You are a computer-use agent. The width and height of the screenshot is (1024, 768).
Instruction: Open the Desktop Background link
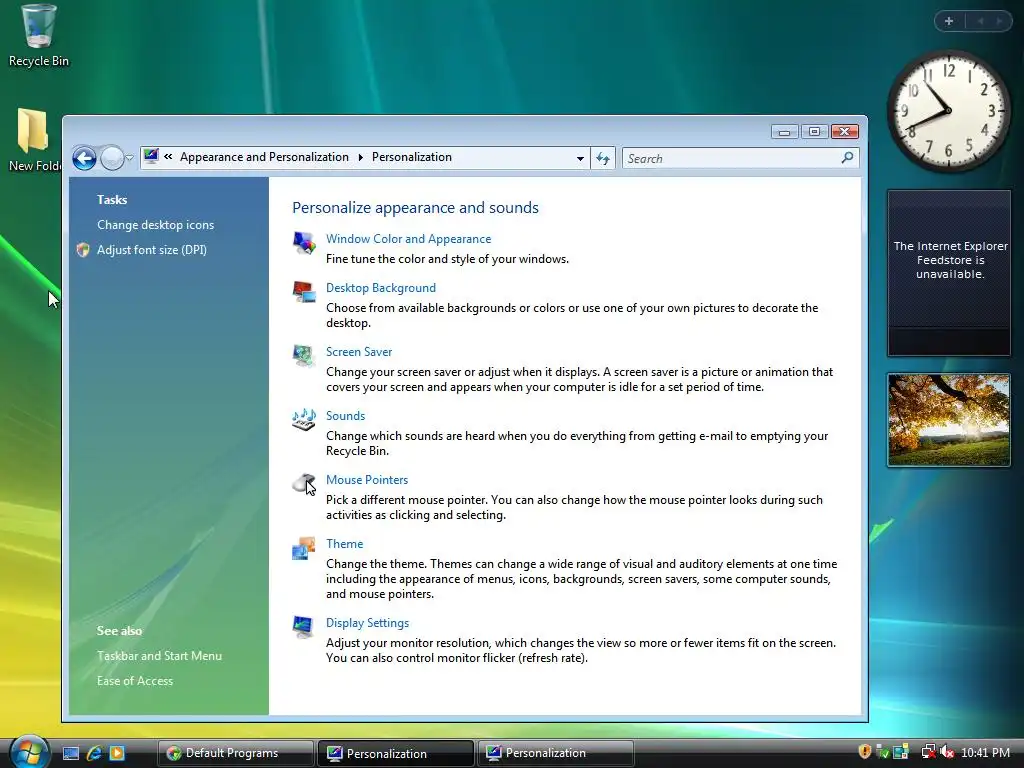(381, 288)
